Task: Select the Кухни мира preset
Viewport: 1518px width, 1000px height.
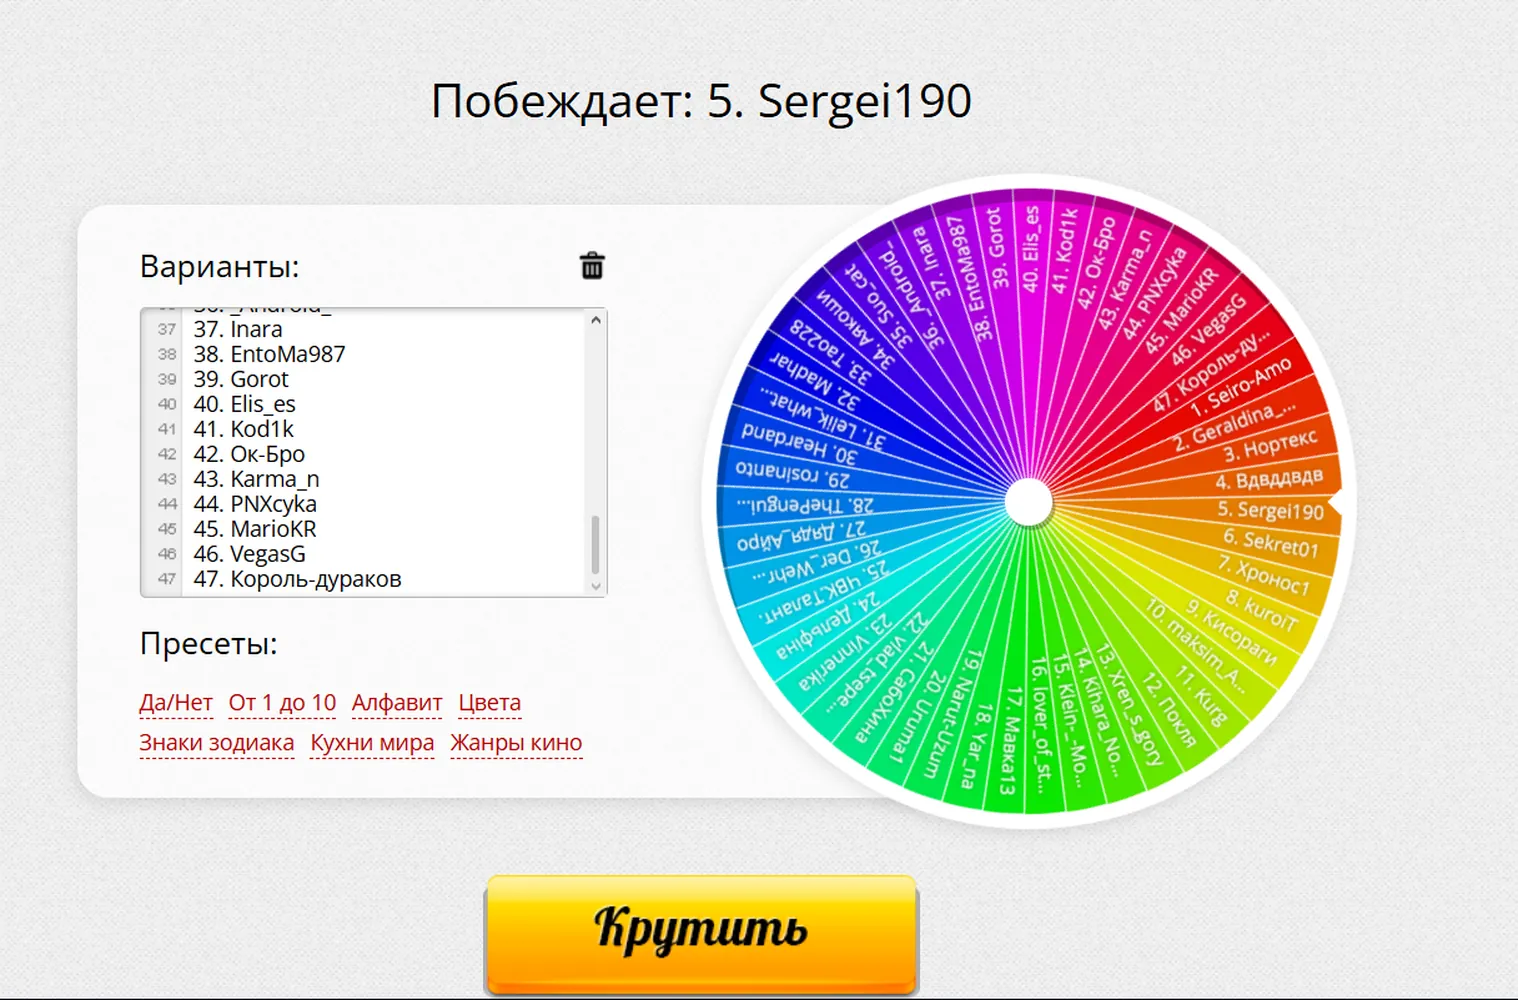Action: tap(372, 743)
